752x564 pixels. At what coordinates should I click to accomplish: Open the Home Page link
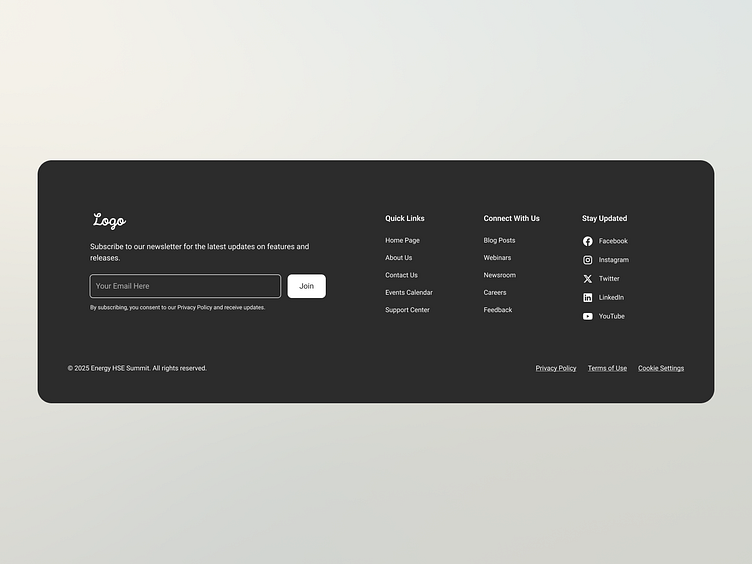[402, 240]
